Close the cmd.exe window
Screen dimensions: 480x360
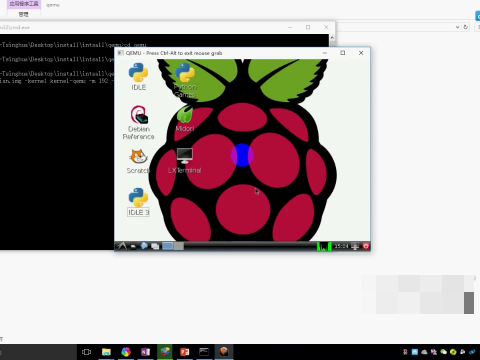click(x=326, y=27)
